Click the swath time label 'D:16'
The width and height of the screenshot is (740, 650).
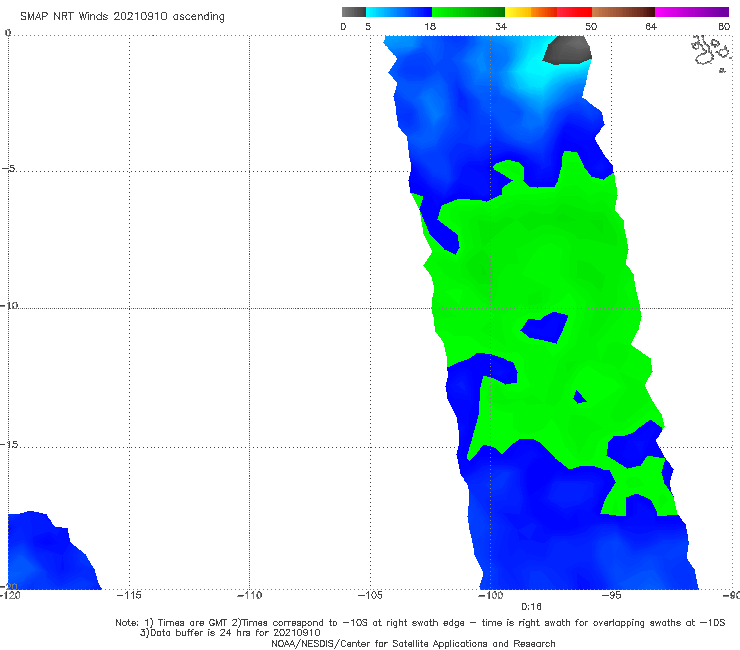pyautogui.click(x=531, y=607)
